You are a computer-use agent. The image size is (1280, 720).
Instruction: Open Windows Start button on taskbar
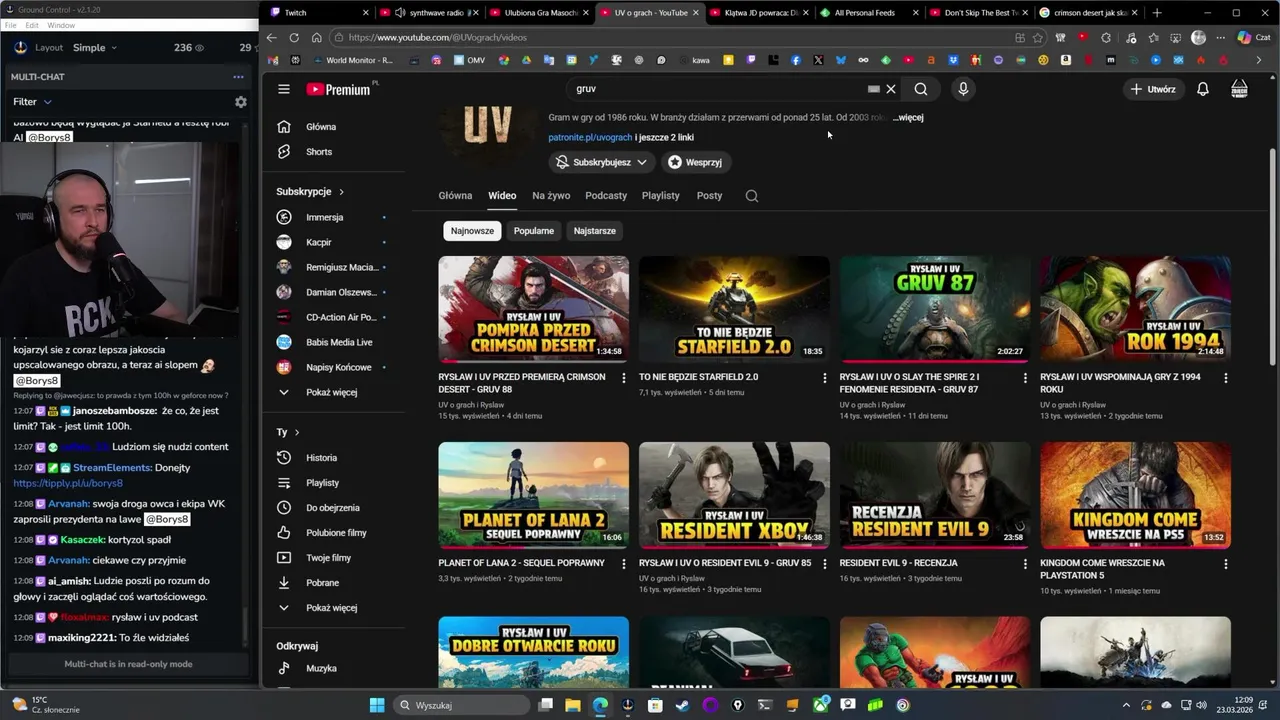point(377,705)
